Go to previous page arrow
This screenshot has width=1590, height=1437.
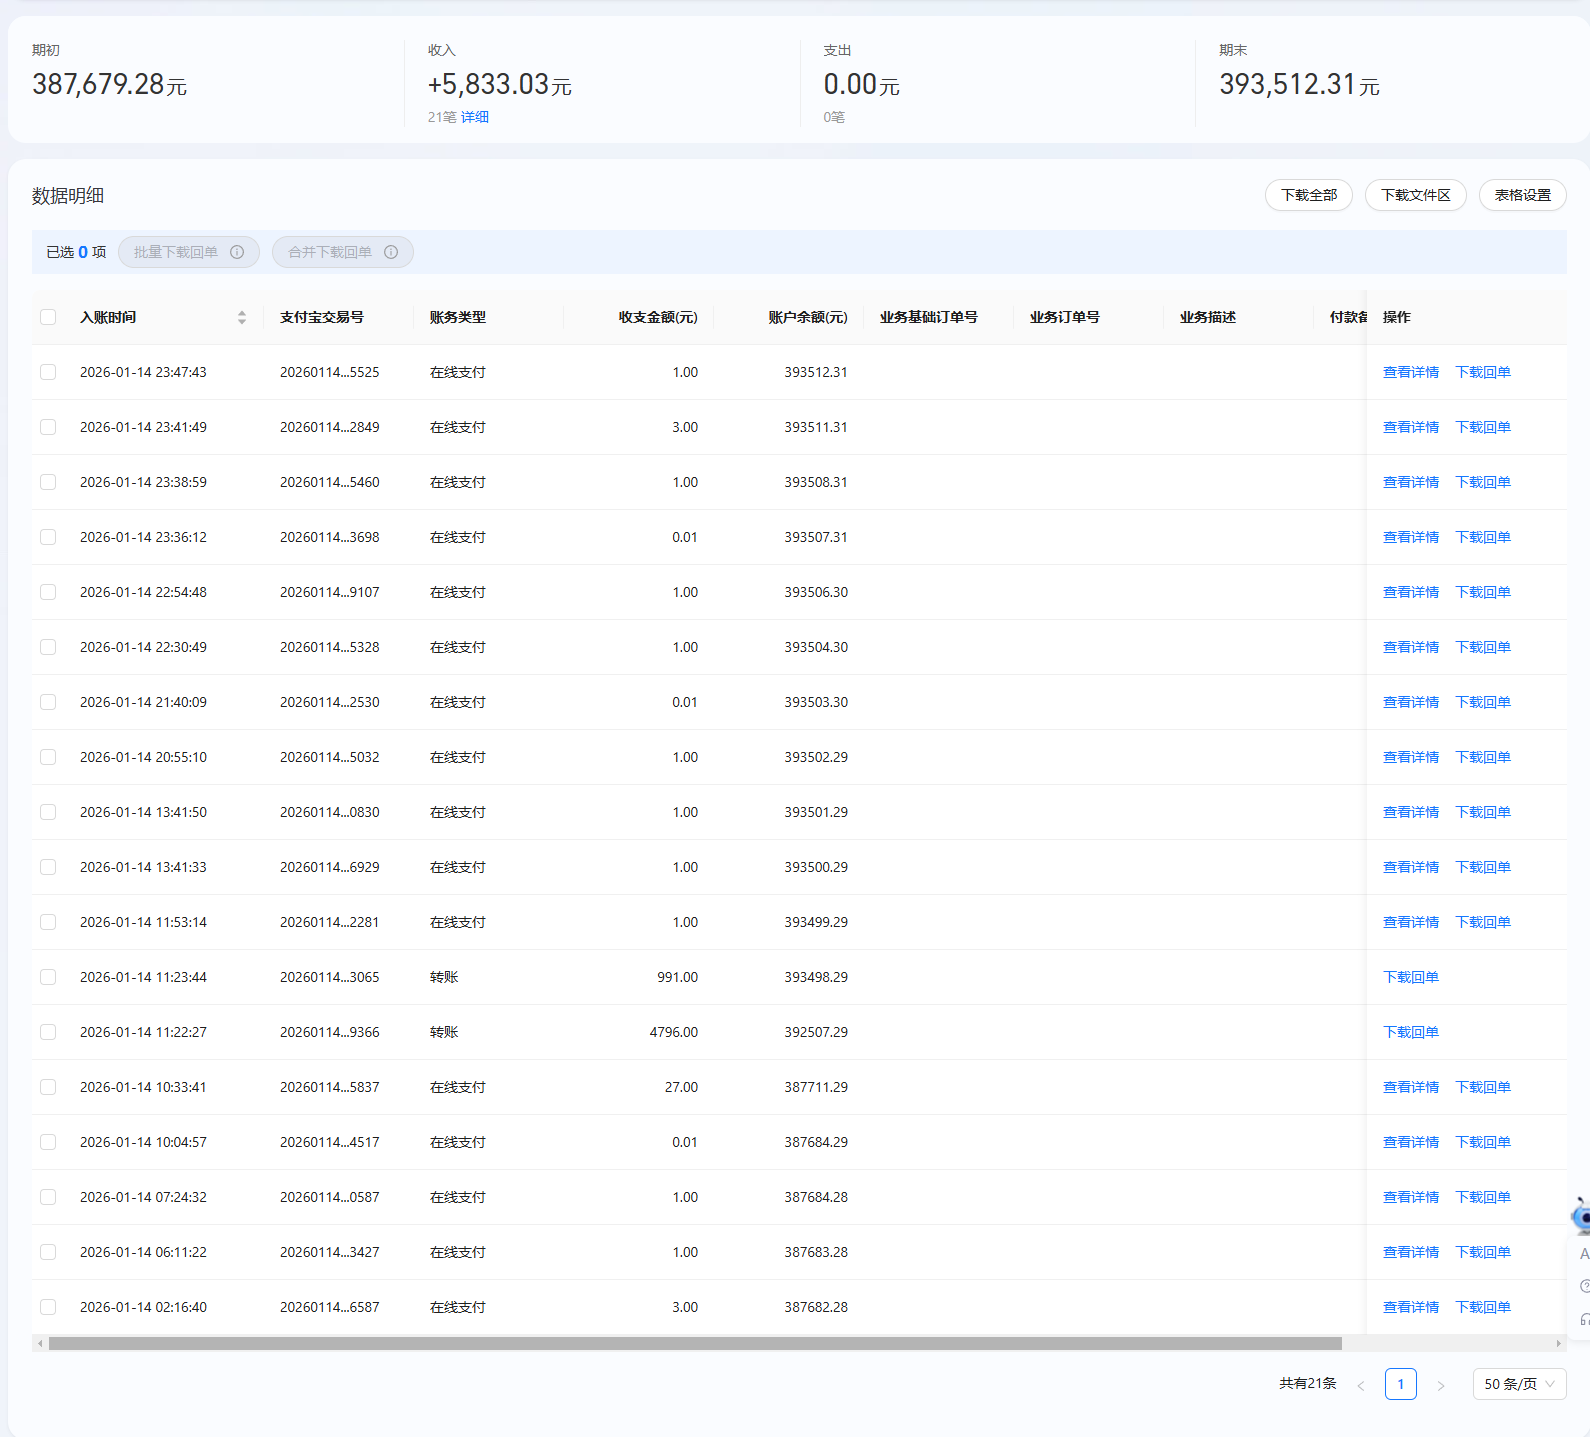(1361, 1385)
